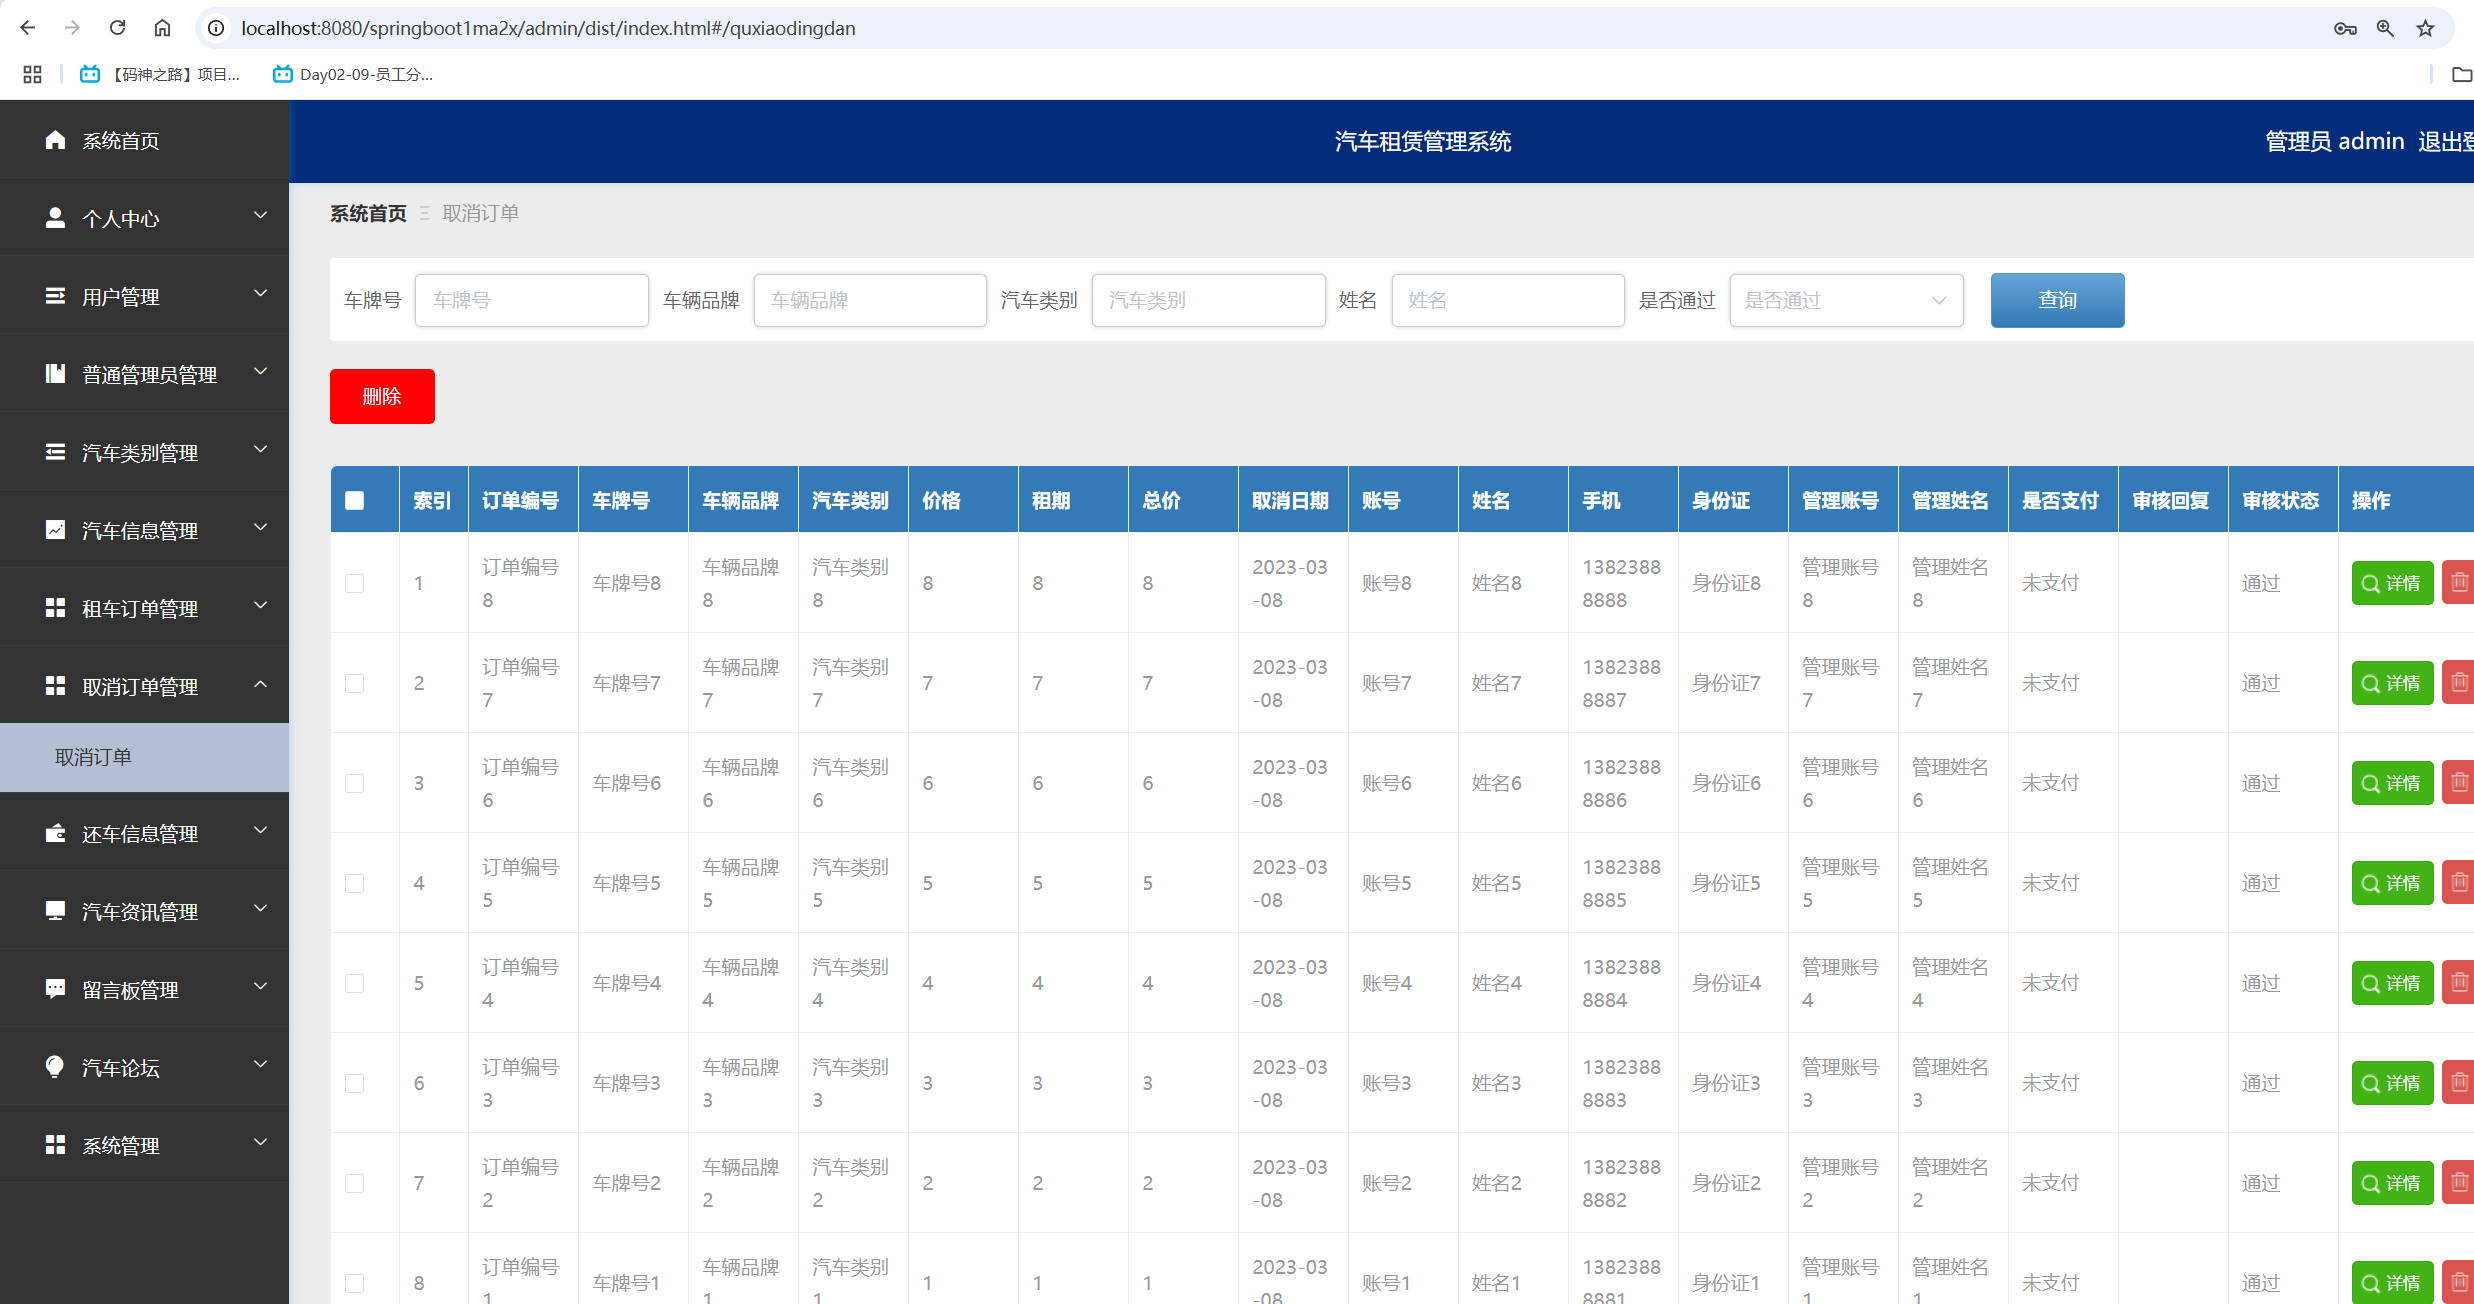
Task: Bookmark this page with the star icon
Action: pyautogui.click(x=2425, y=28)
